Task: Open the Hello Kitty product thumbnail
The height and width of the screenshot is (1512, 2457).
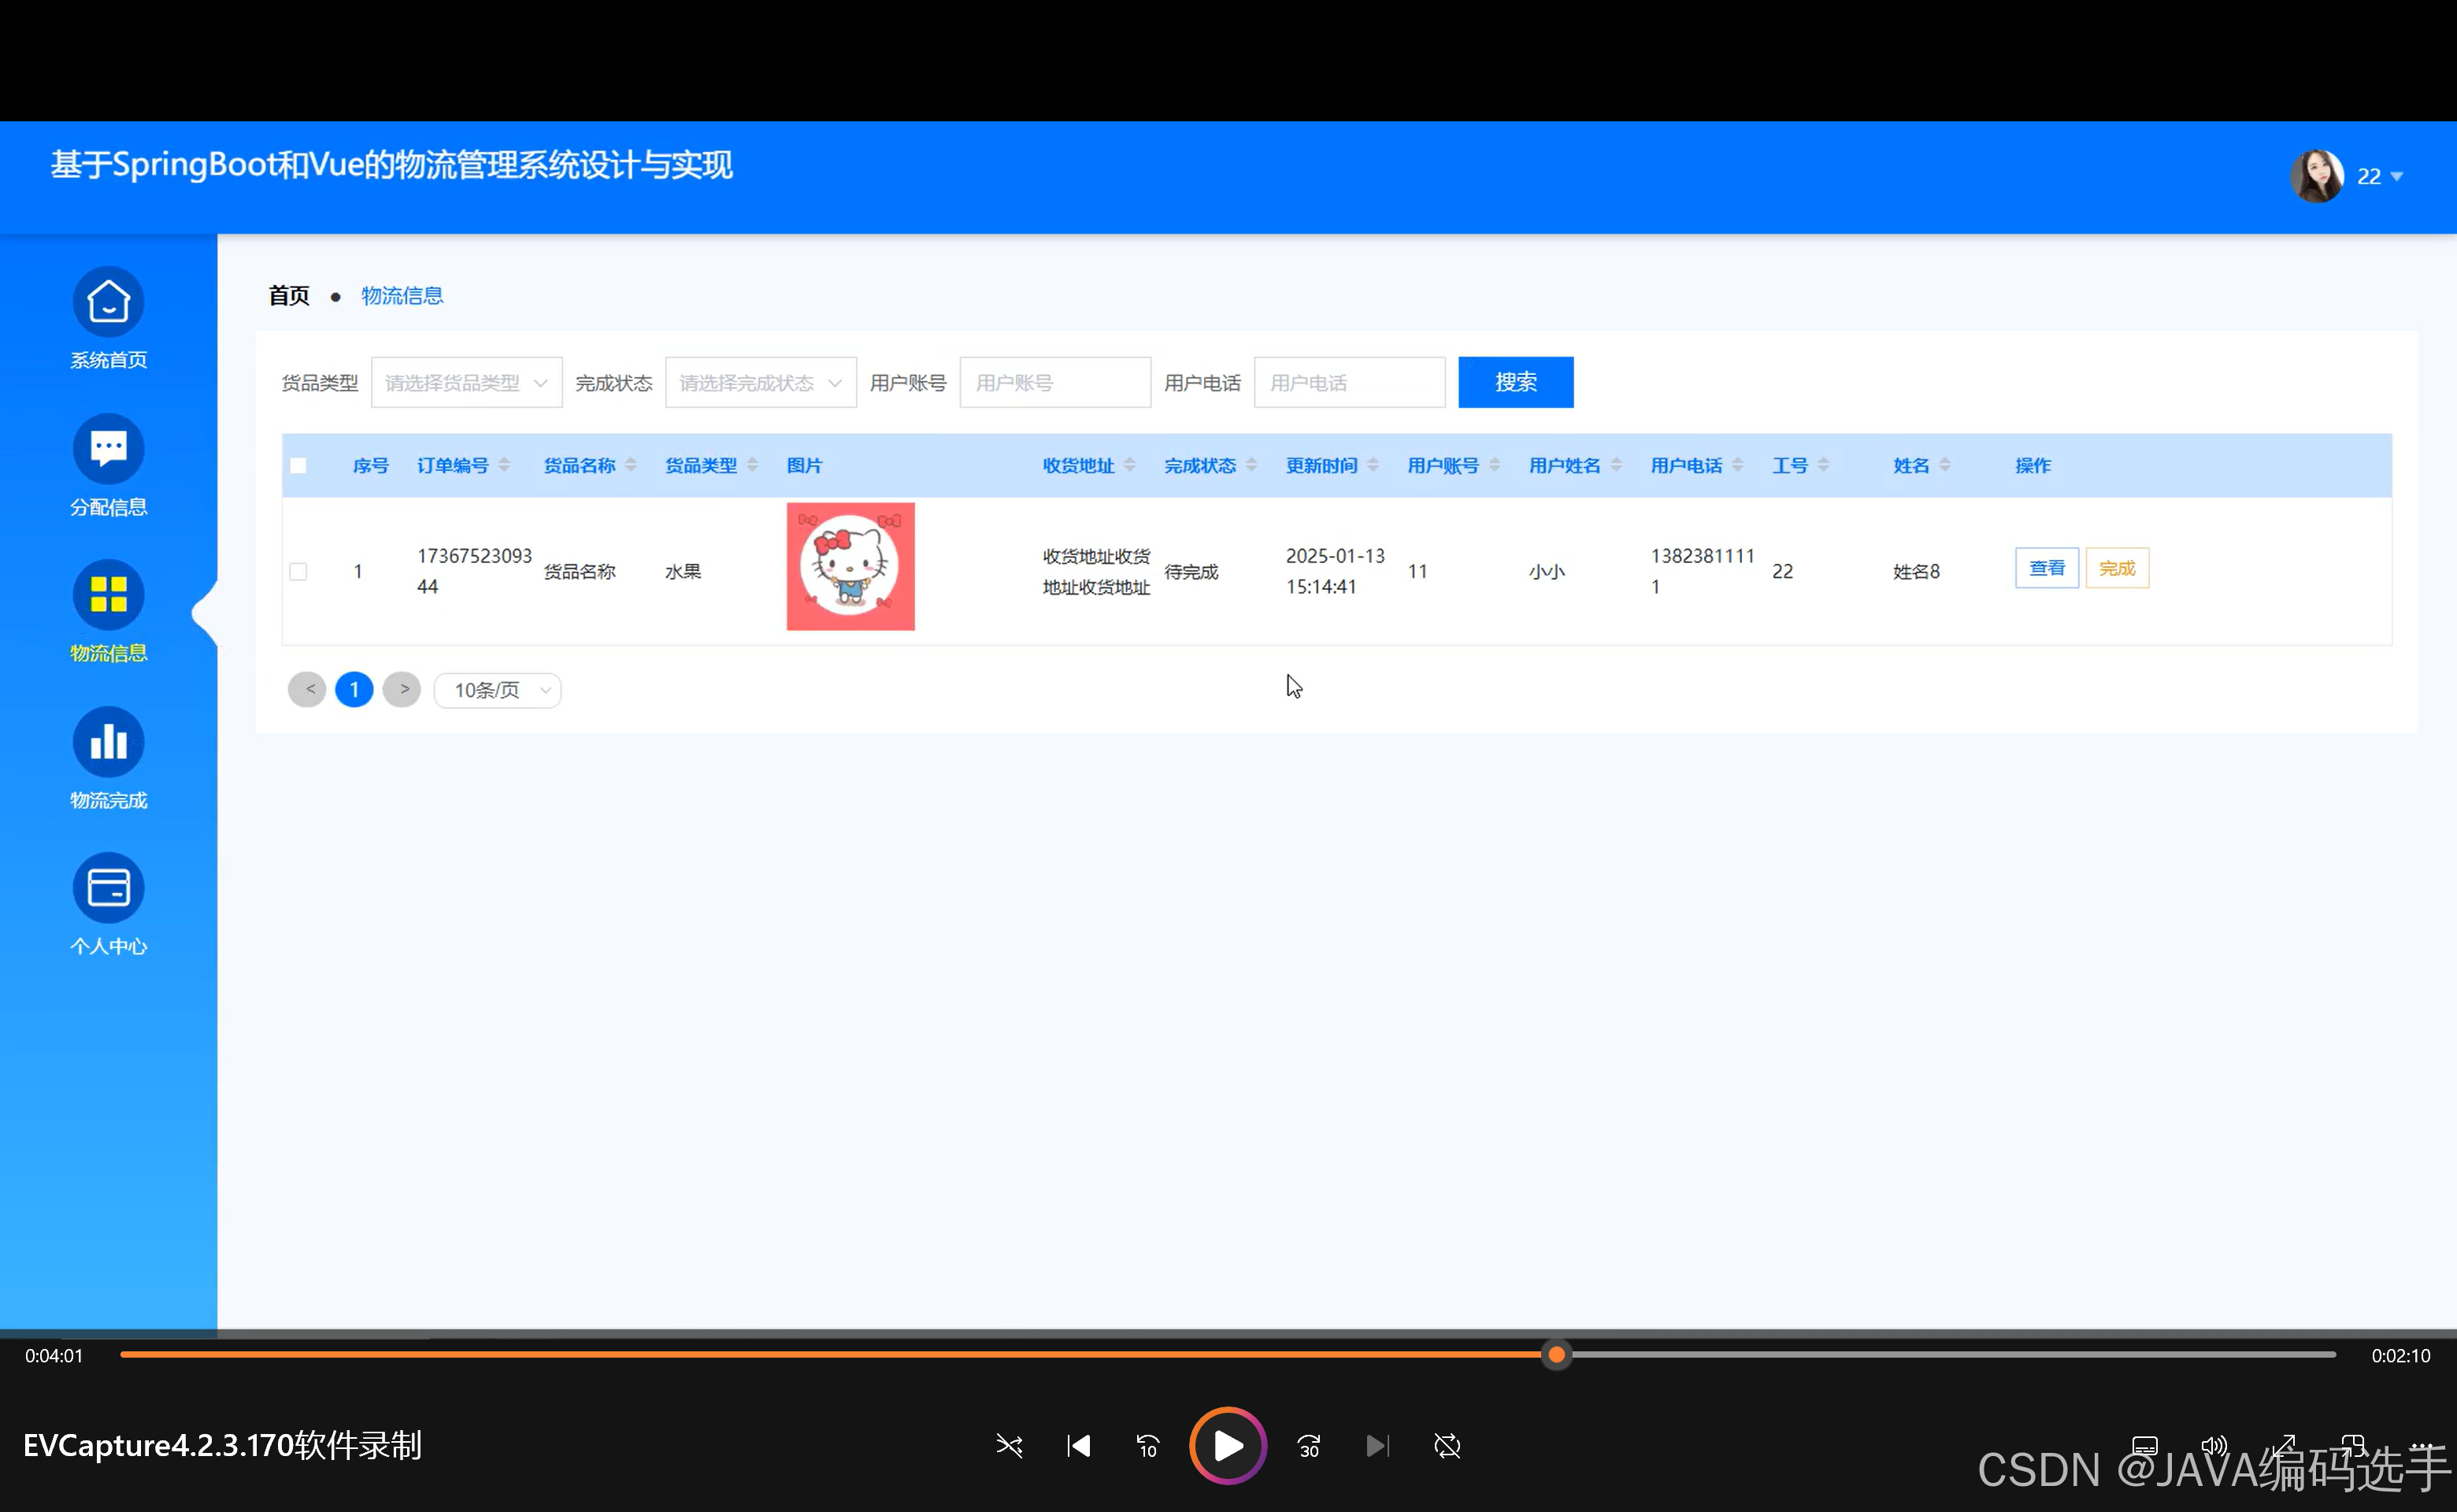Action: pos(850,566)
